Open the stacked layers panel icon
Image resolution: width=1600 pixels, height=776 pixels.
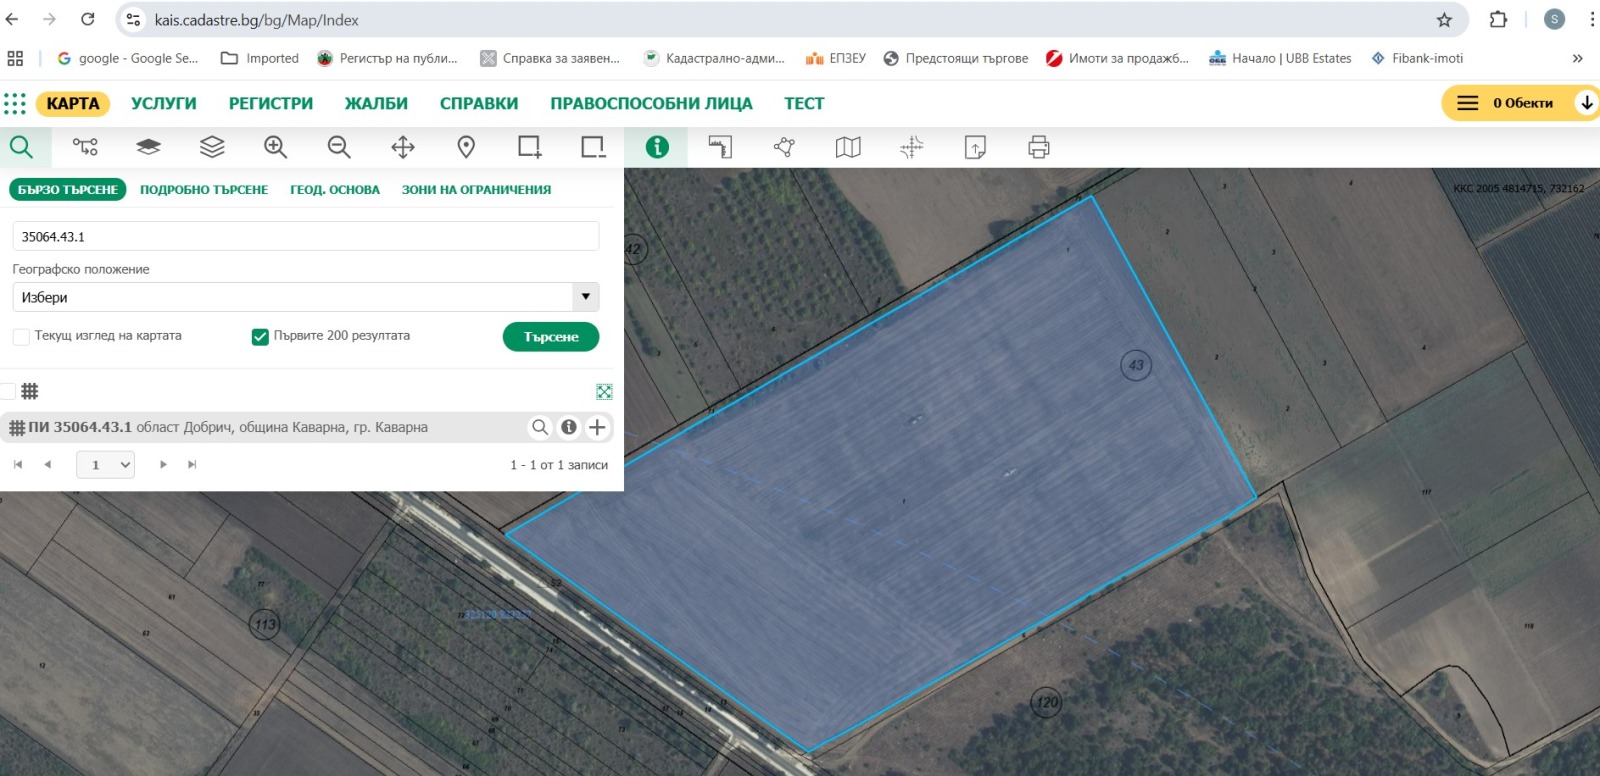tap(212, 148)
